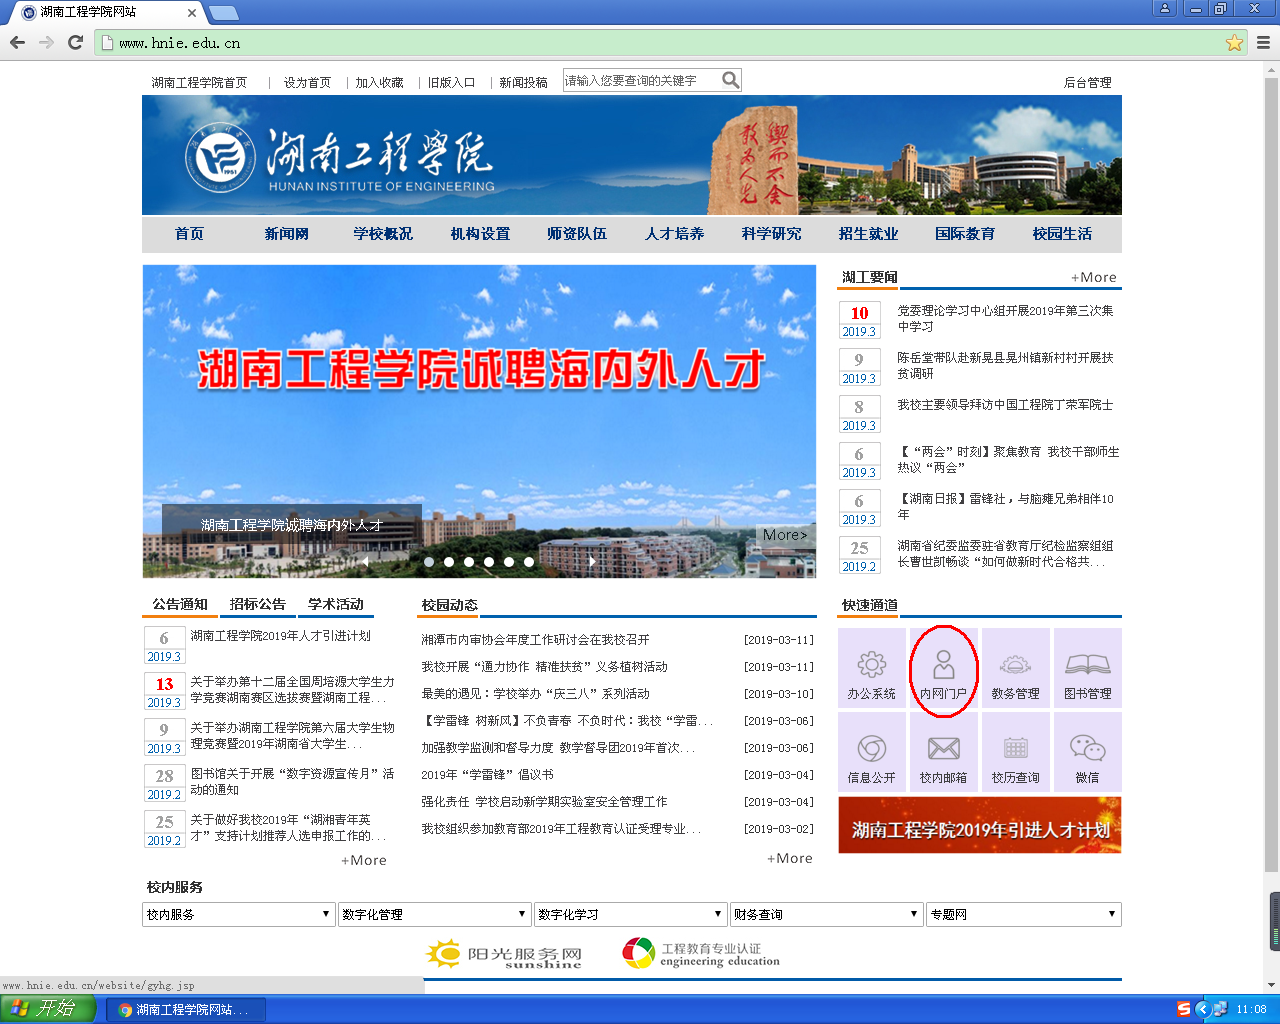
Task: Expand the 数字化管理 dropdown
Action: [434, 914]
